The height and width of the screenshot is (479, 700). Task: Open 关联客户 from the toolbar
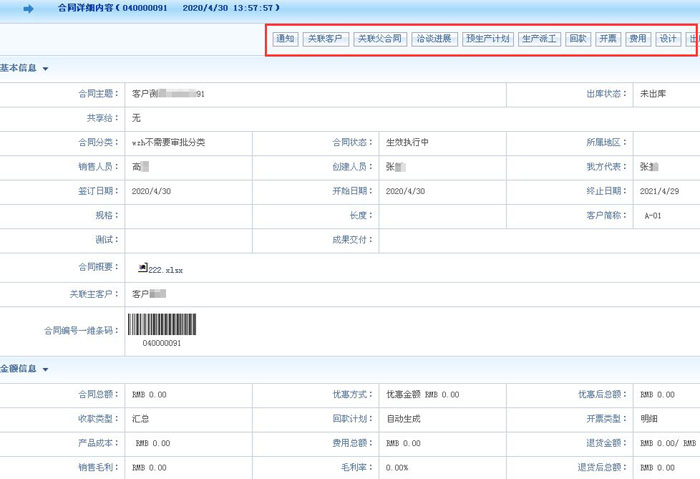(325, 40)
